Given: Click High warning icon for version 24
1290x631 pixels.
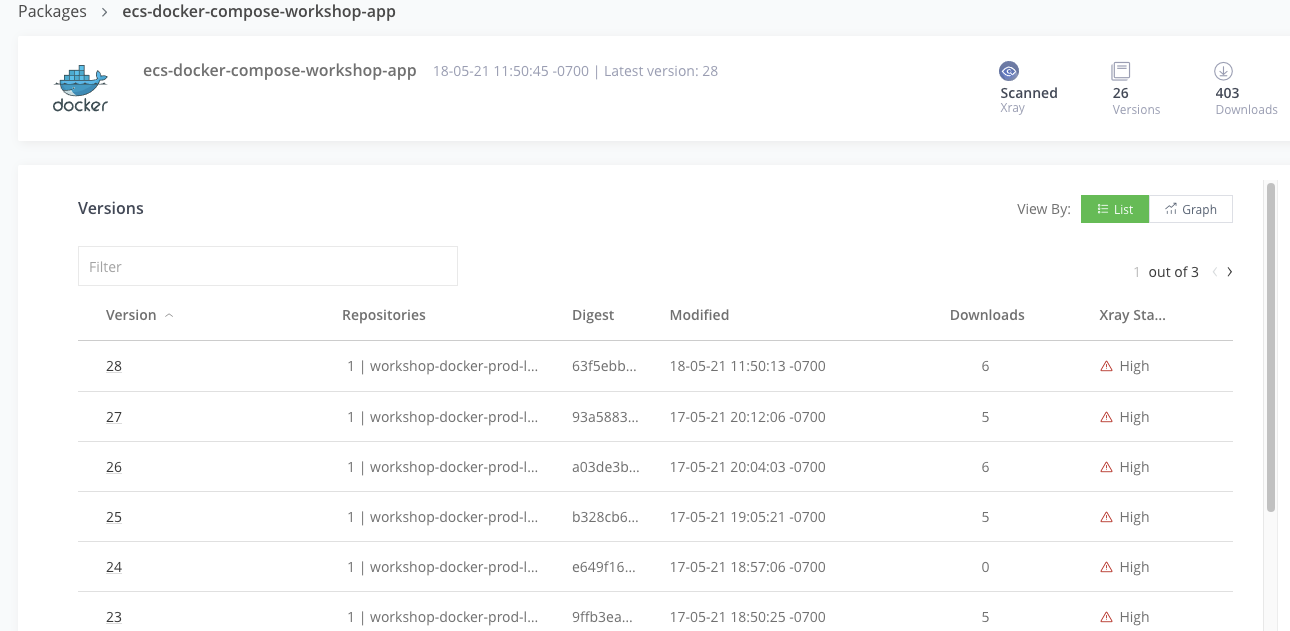Looking at the screenshot, I should (x=1106, y=567).
